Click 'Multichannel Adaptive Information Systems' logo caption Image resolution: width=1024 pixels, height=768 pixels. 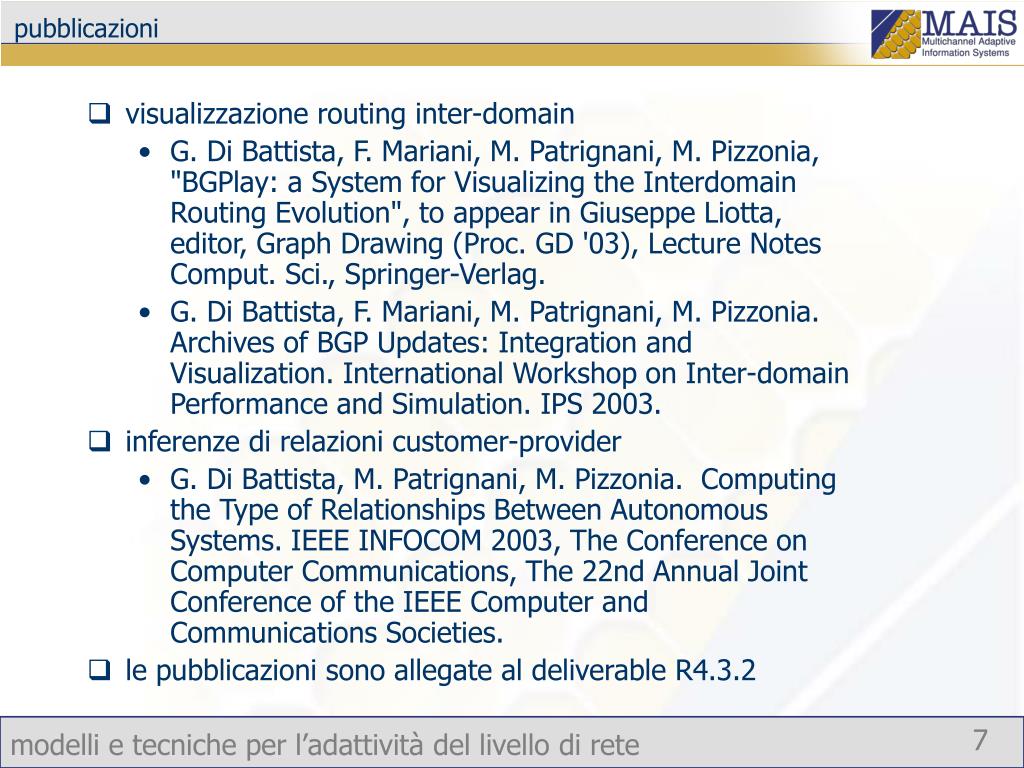tap(968, 47)
